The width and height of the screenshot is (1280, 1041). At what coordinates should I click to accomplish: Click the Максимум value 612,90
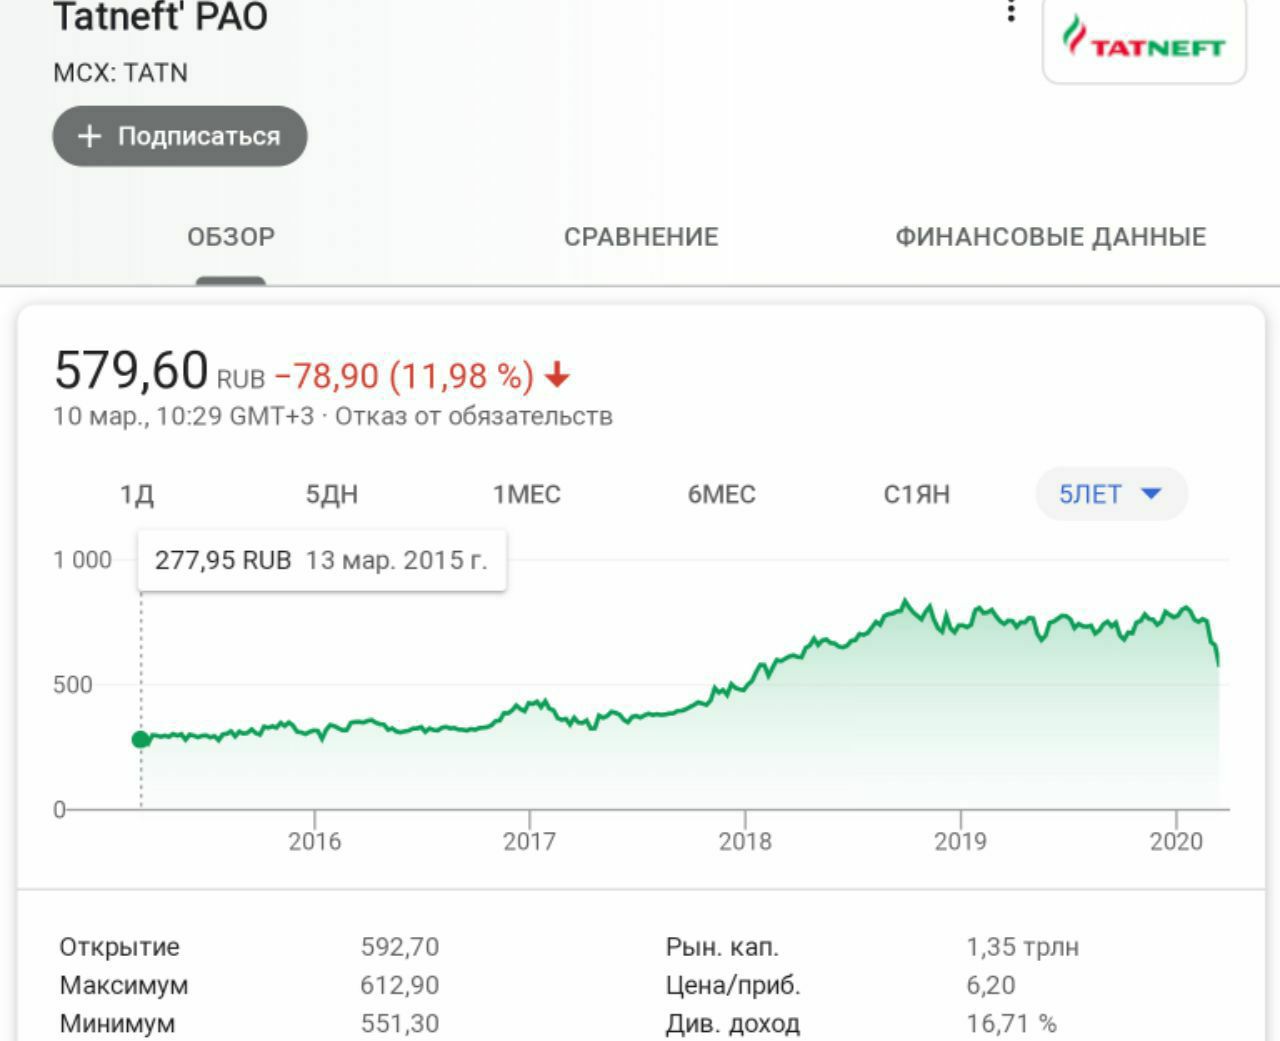[x=400, y=985]
